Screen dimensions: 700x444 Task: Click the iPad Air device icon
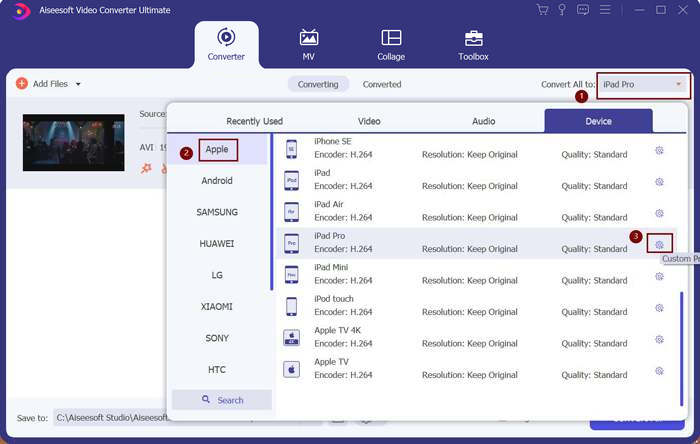291,212
